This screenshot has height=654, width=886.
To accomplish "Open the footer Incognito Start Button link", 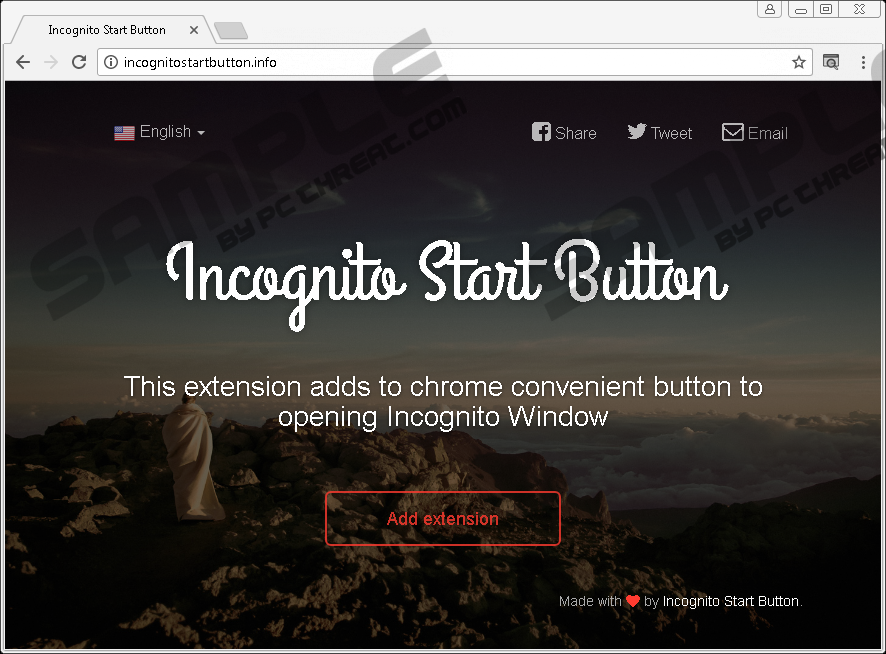I will click(x=731, y=601).
